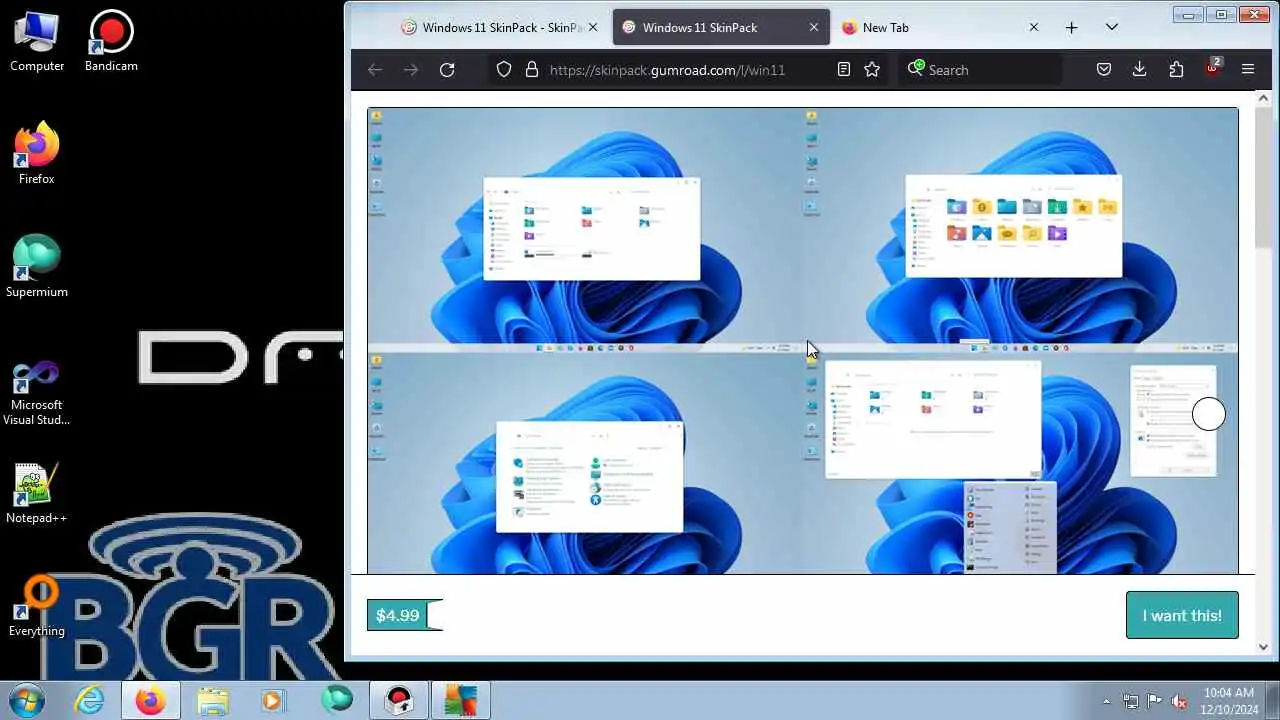Image resolution: width=1280 pixels, height=720 pixels.
Task: Click the Firefox Search box
Action: 980,70
